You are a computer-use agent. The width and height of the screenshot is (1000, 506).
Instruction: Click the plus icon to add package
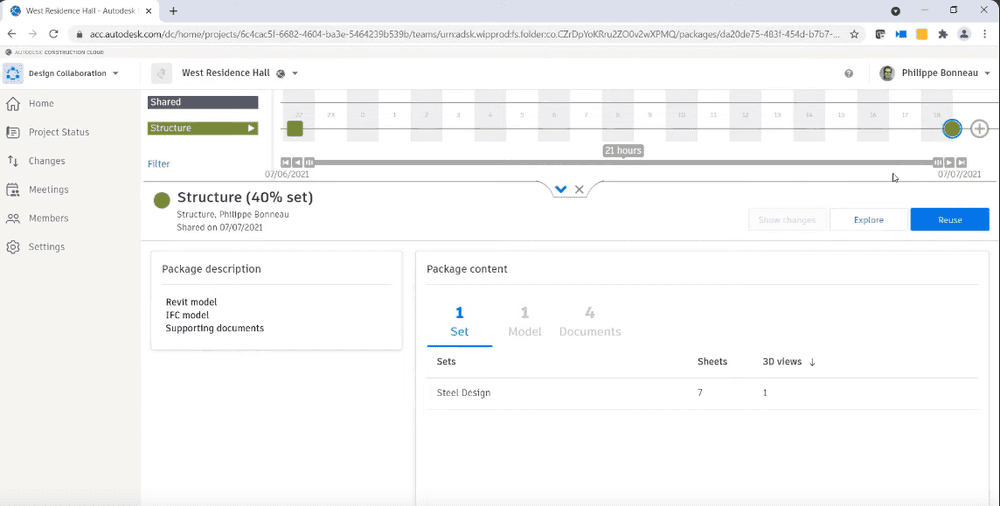click(x=980, y=129)
